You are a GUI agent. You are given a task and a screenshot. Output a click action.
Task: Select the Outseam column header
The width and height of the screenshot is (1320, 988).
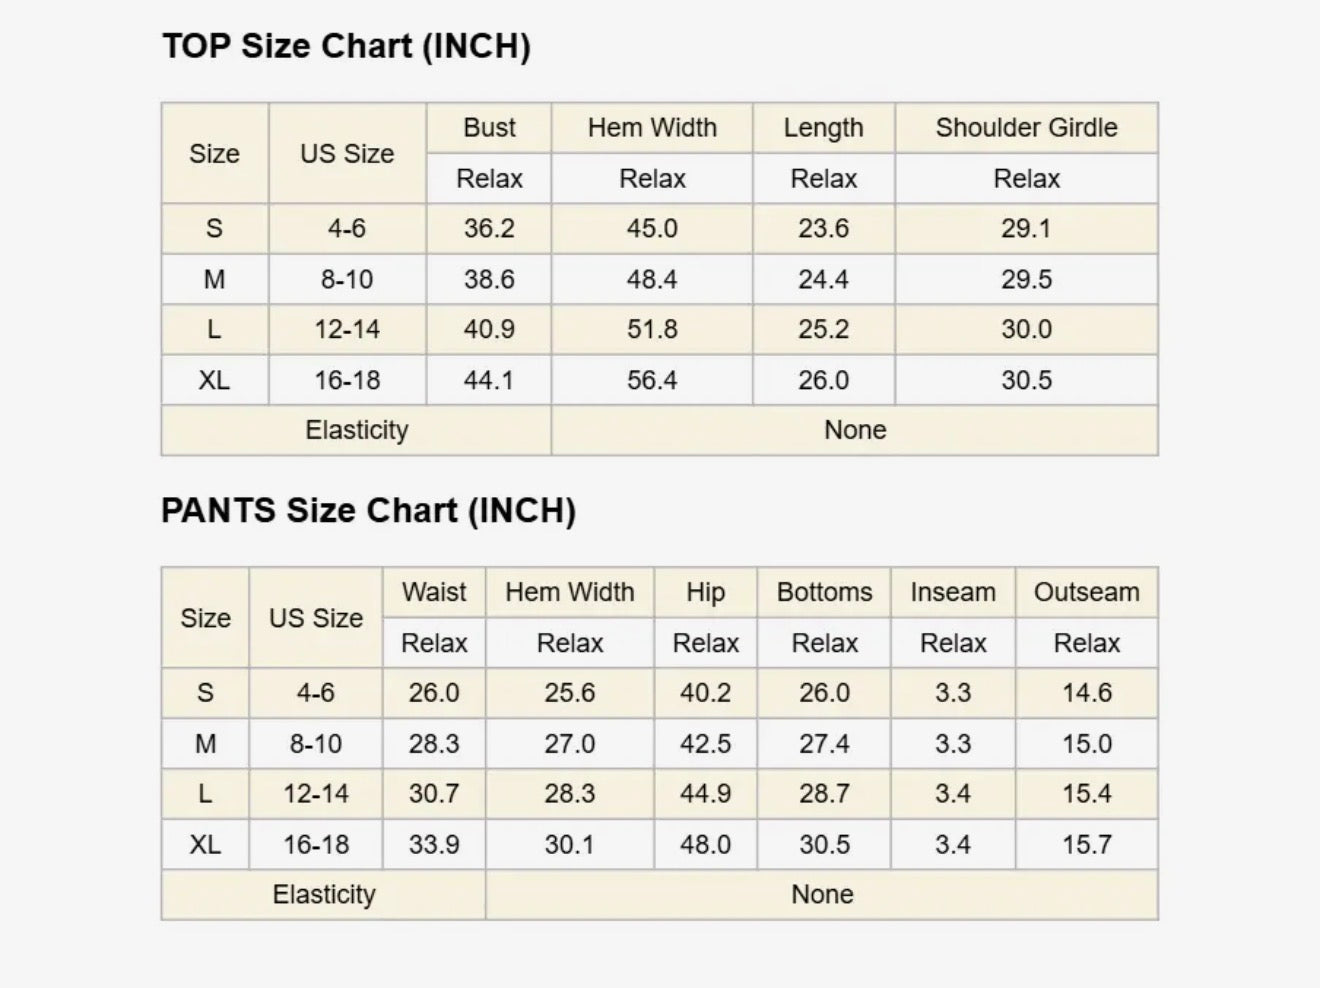pyautogui.click(x=1087, y=592)
